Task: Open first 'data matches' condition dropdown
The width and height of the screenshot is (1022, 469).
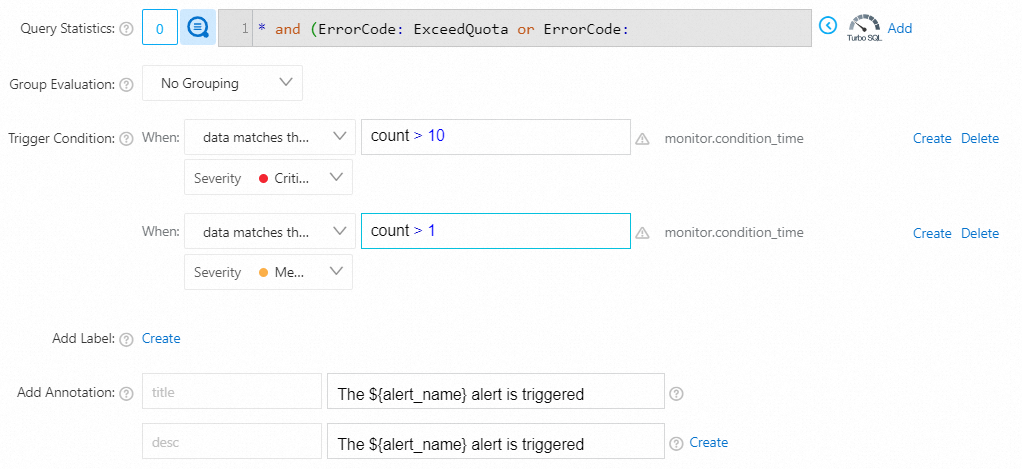Action: pos(269,138)
